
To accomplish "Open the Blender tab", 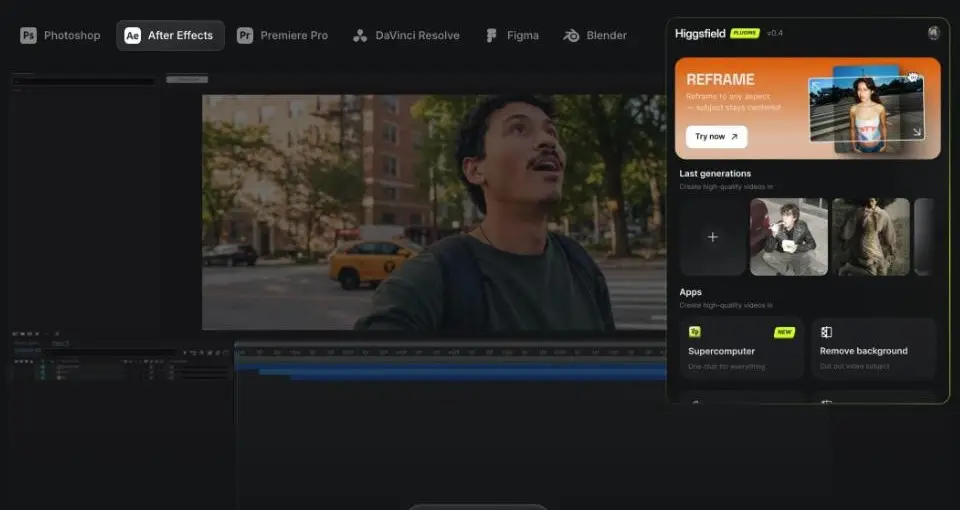I will pyautogui.click(x=595, y=36).
